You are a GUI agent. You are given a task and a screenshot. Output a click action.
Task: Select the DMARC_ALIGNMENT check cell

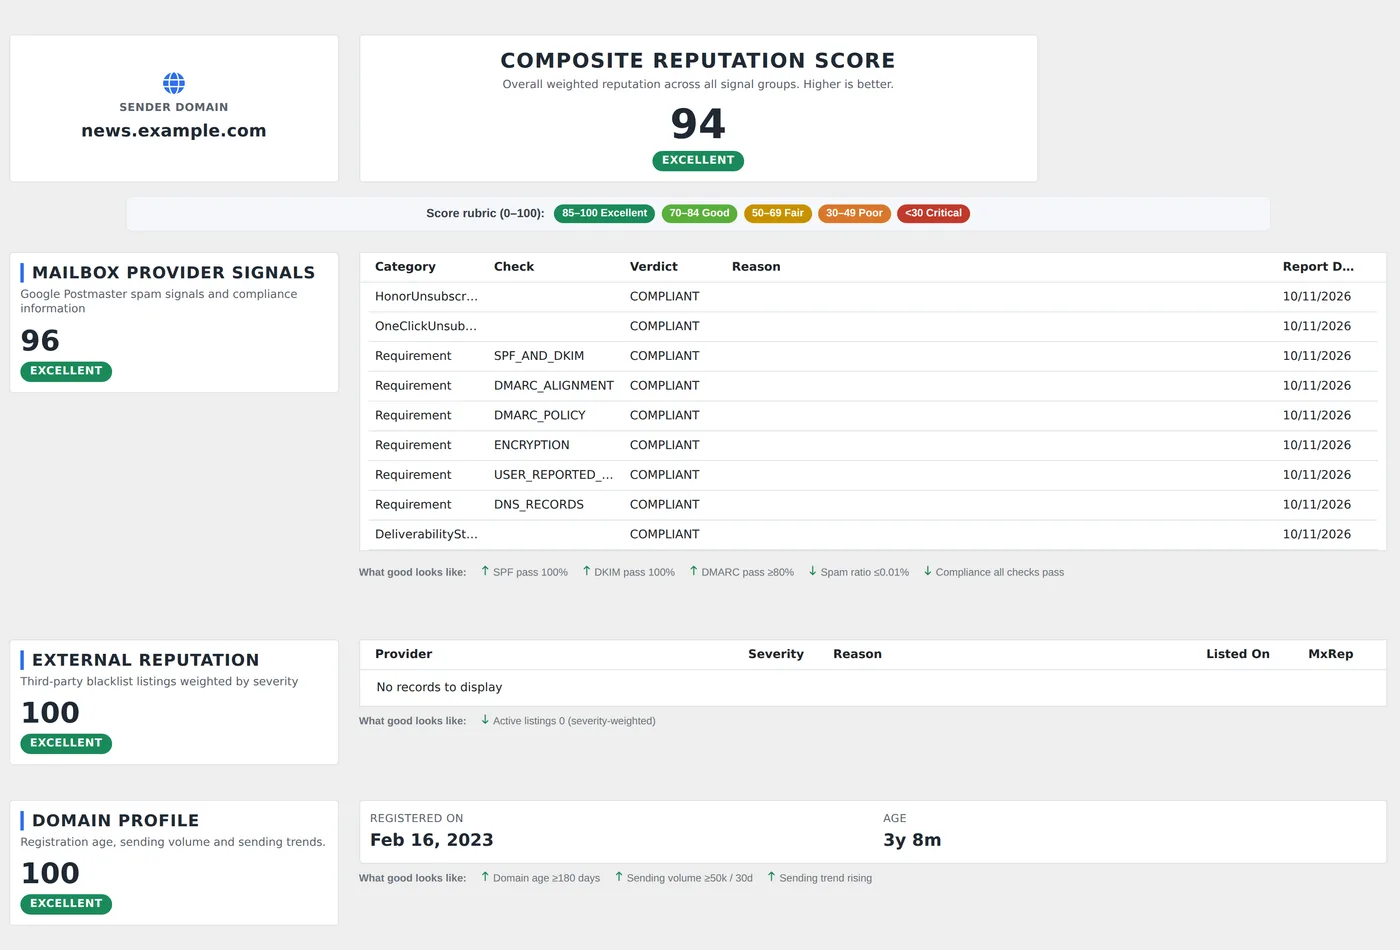coord(554,386)
